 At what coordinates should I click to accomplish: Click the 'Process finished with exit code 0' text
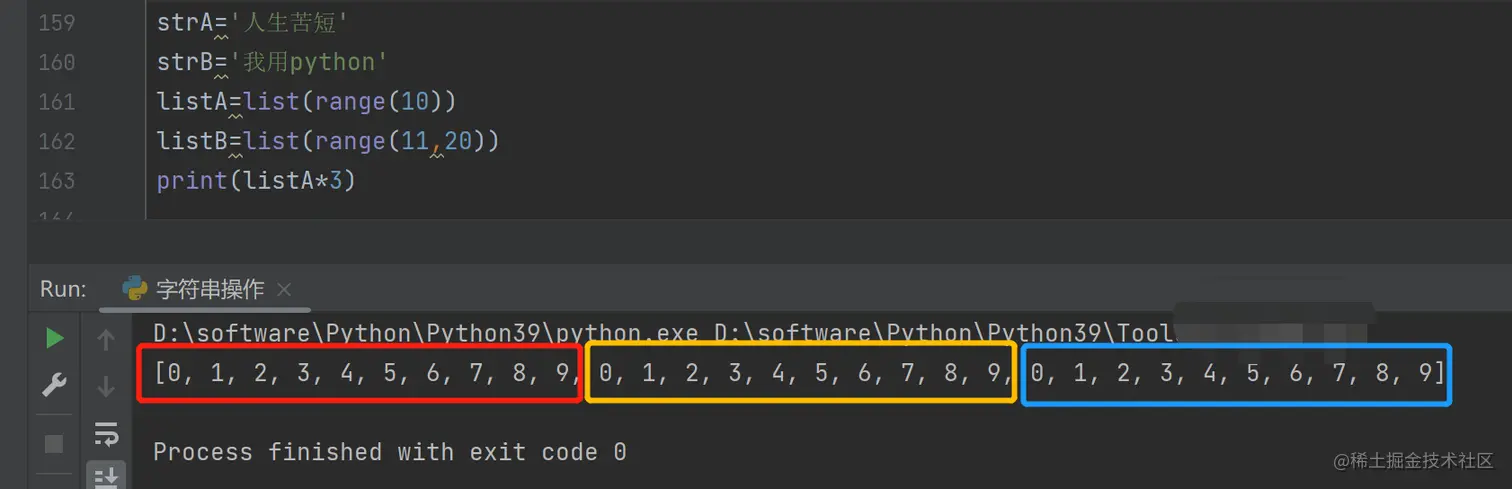(x=389, y=452)
